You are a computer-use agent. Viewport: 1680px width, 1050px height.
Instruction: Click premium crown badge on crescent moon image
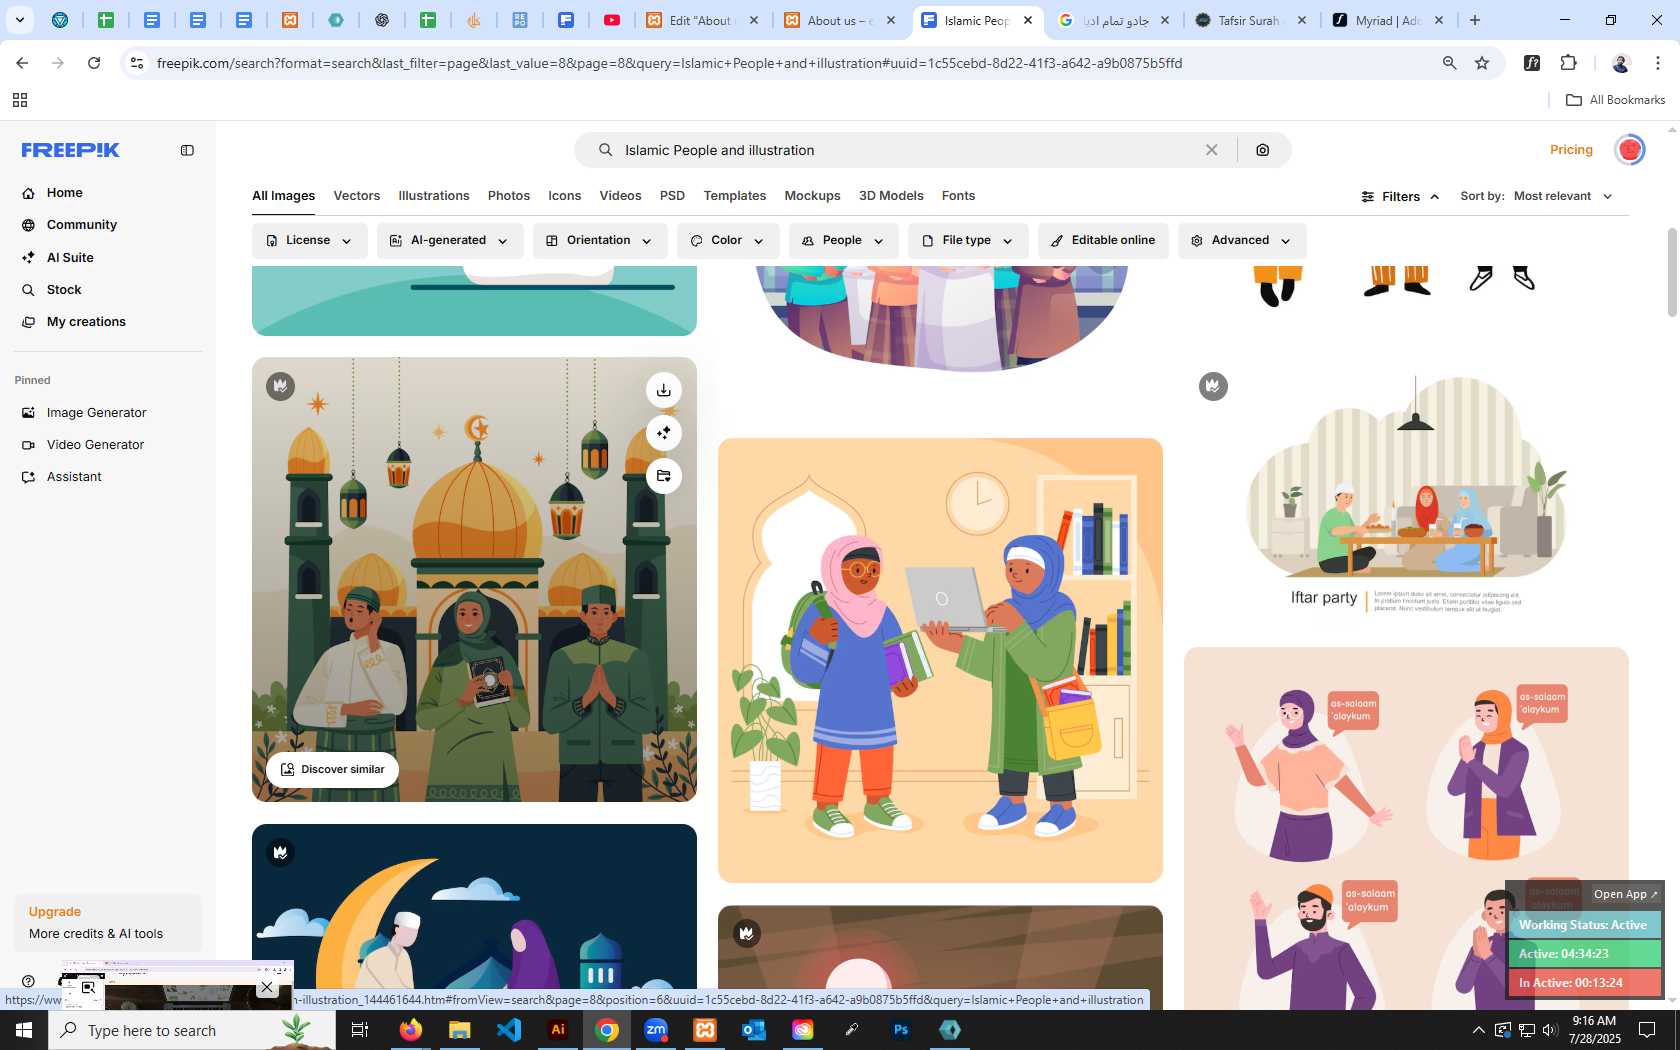click(x=281, y=852)
